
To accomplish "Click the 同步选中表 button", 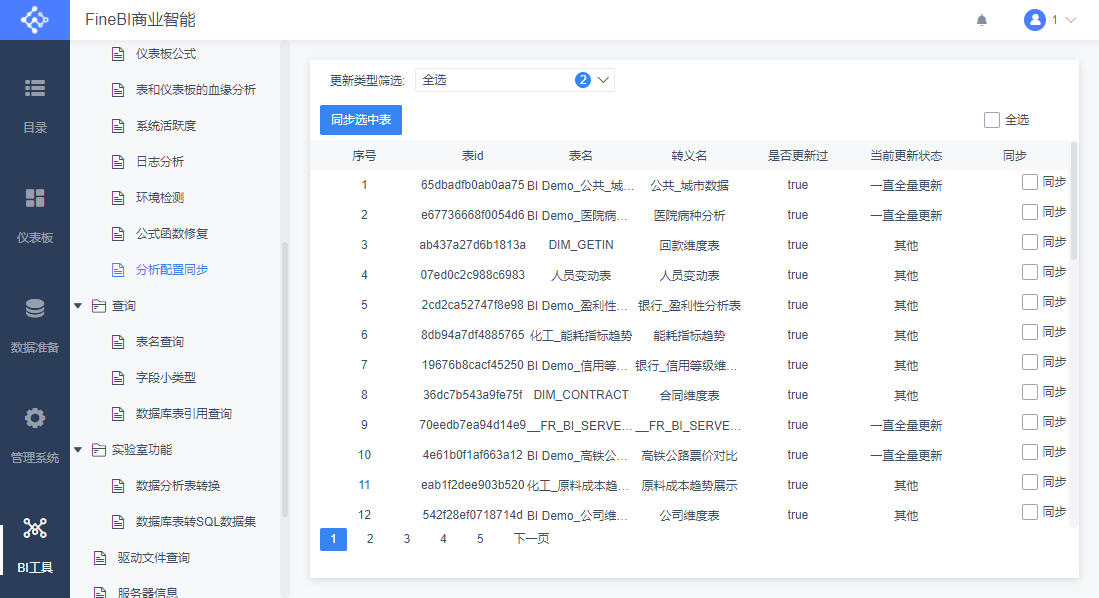I will 361,120.
